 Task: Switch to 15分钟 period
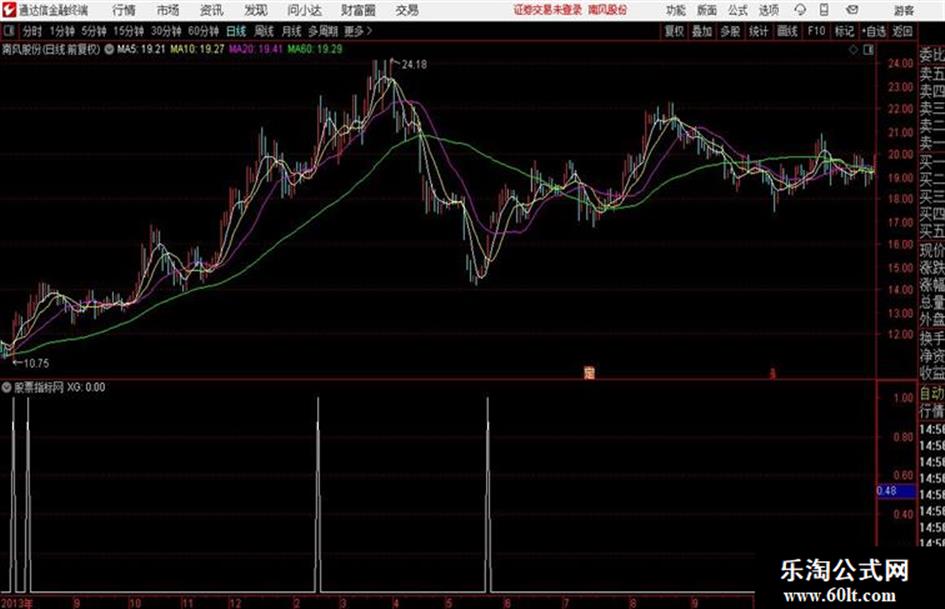tap(128, 31)
